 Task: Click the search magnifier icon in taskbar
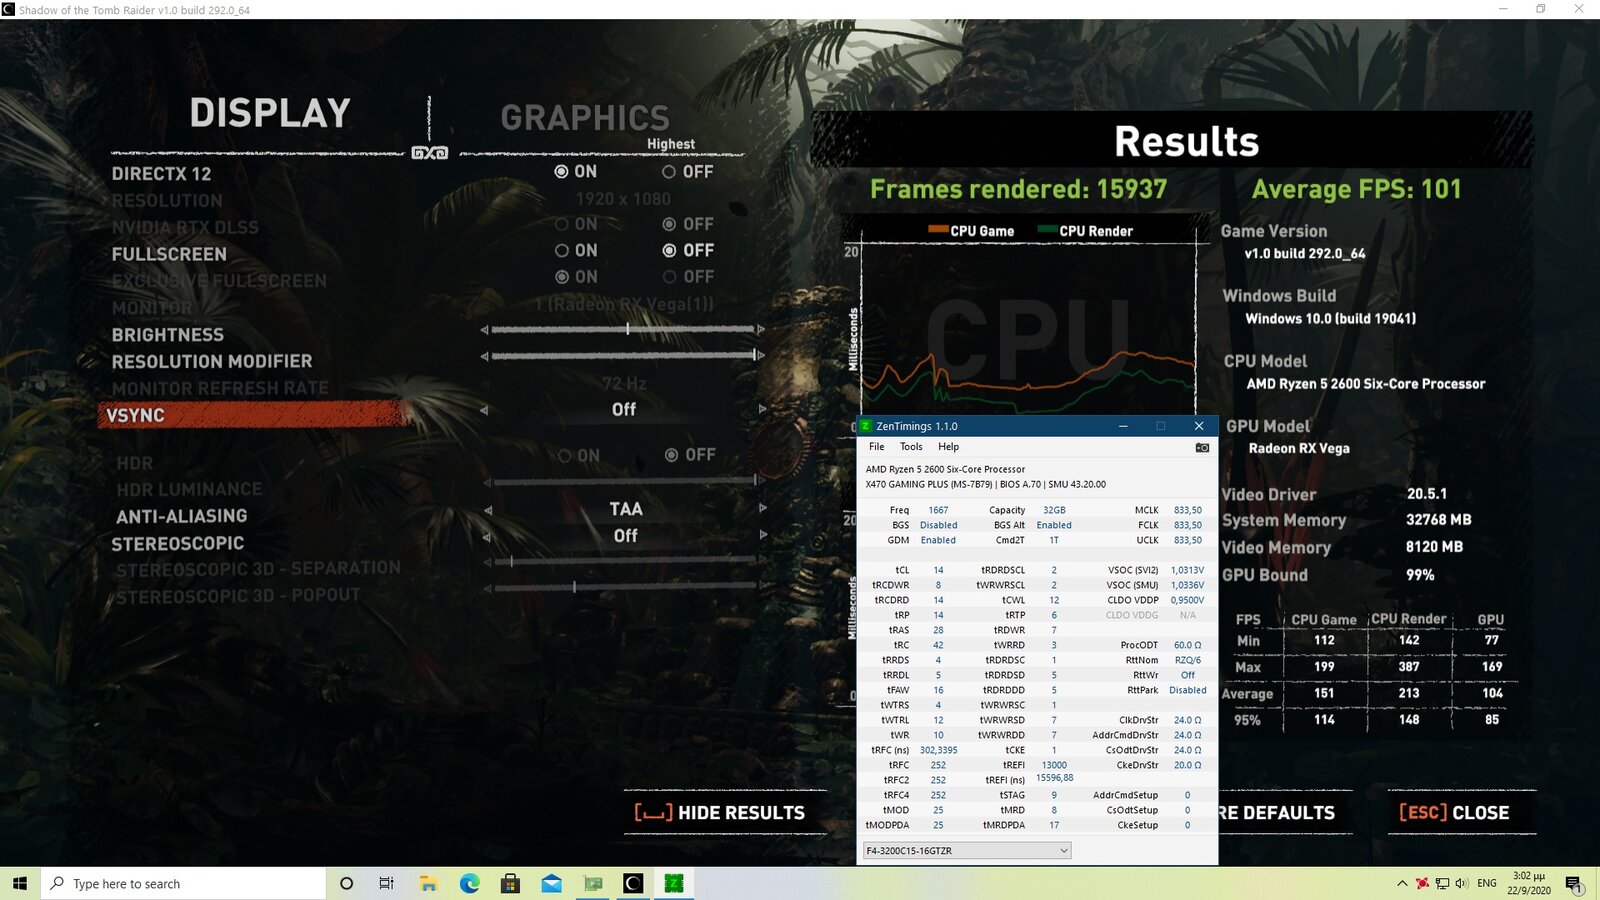[58, 883]
